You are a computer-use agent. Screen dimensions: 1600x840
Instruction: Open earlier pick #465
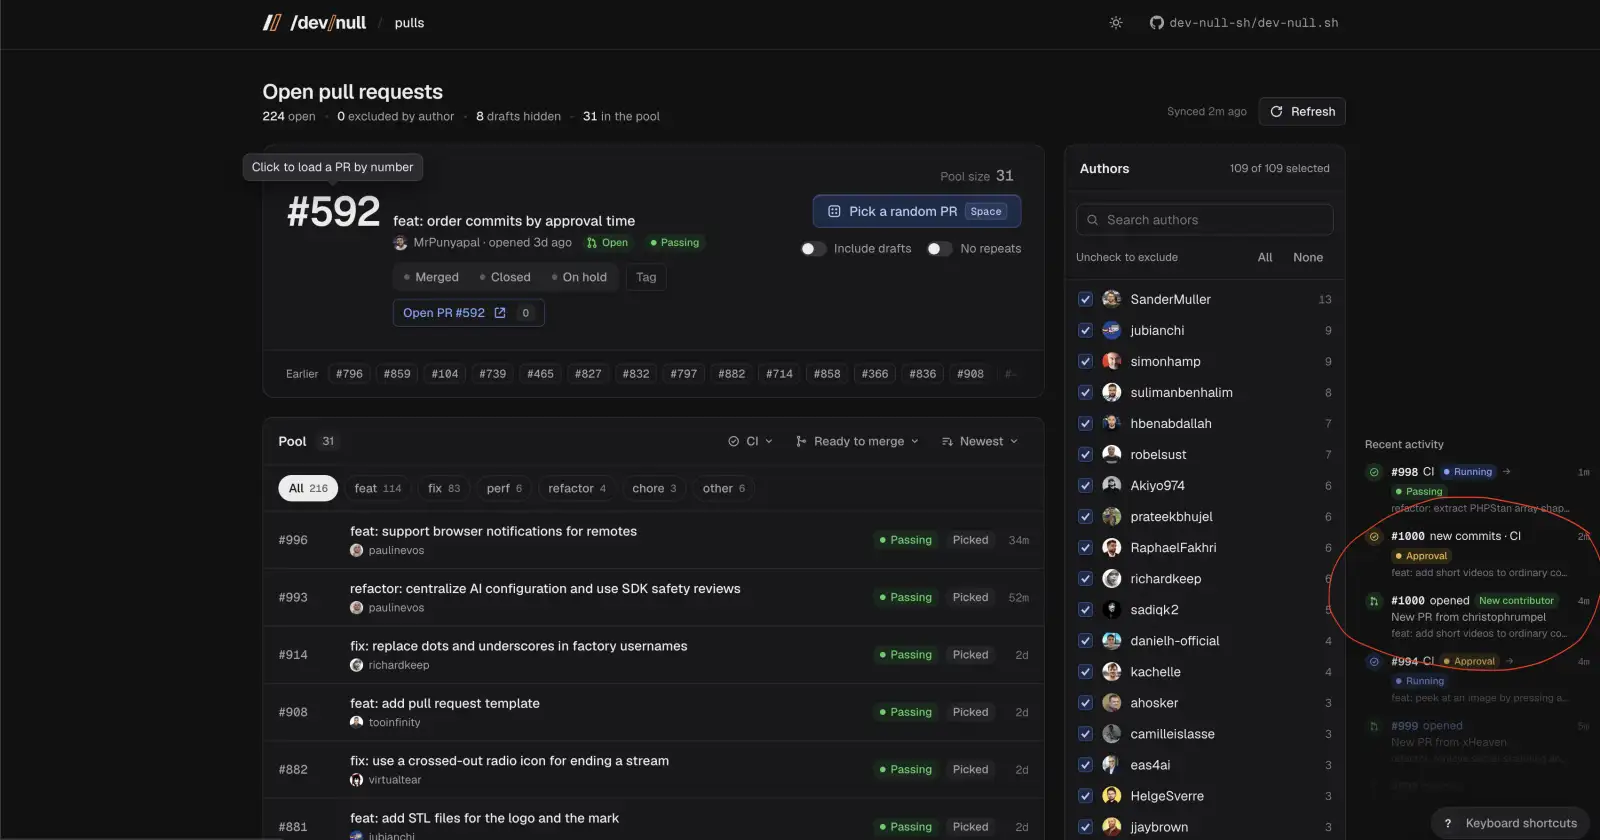540,374
